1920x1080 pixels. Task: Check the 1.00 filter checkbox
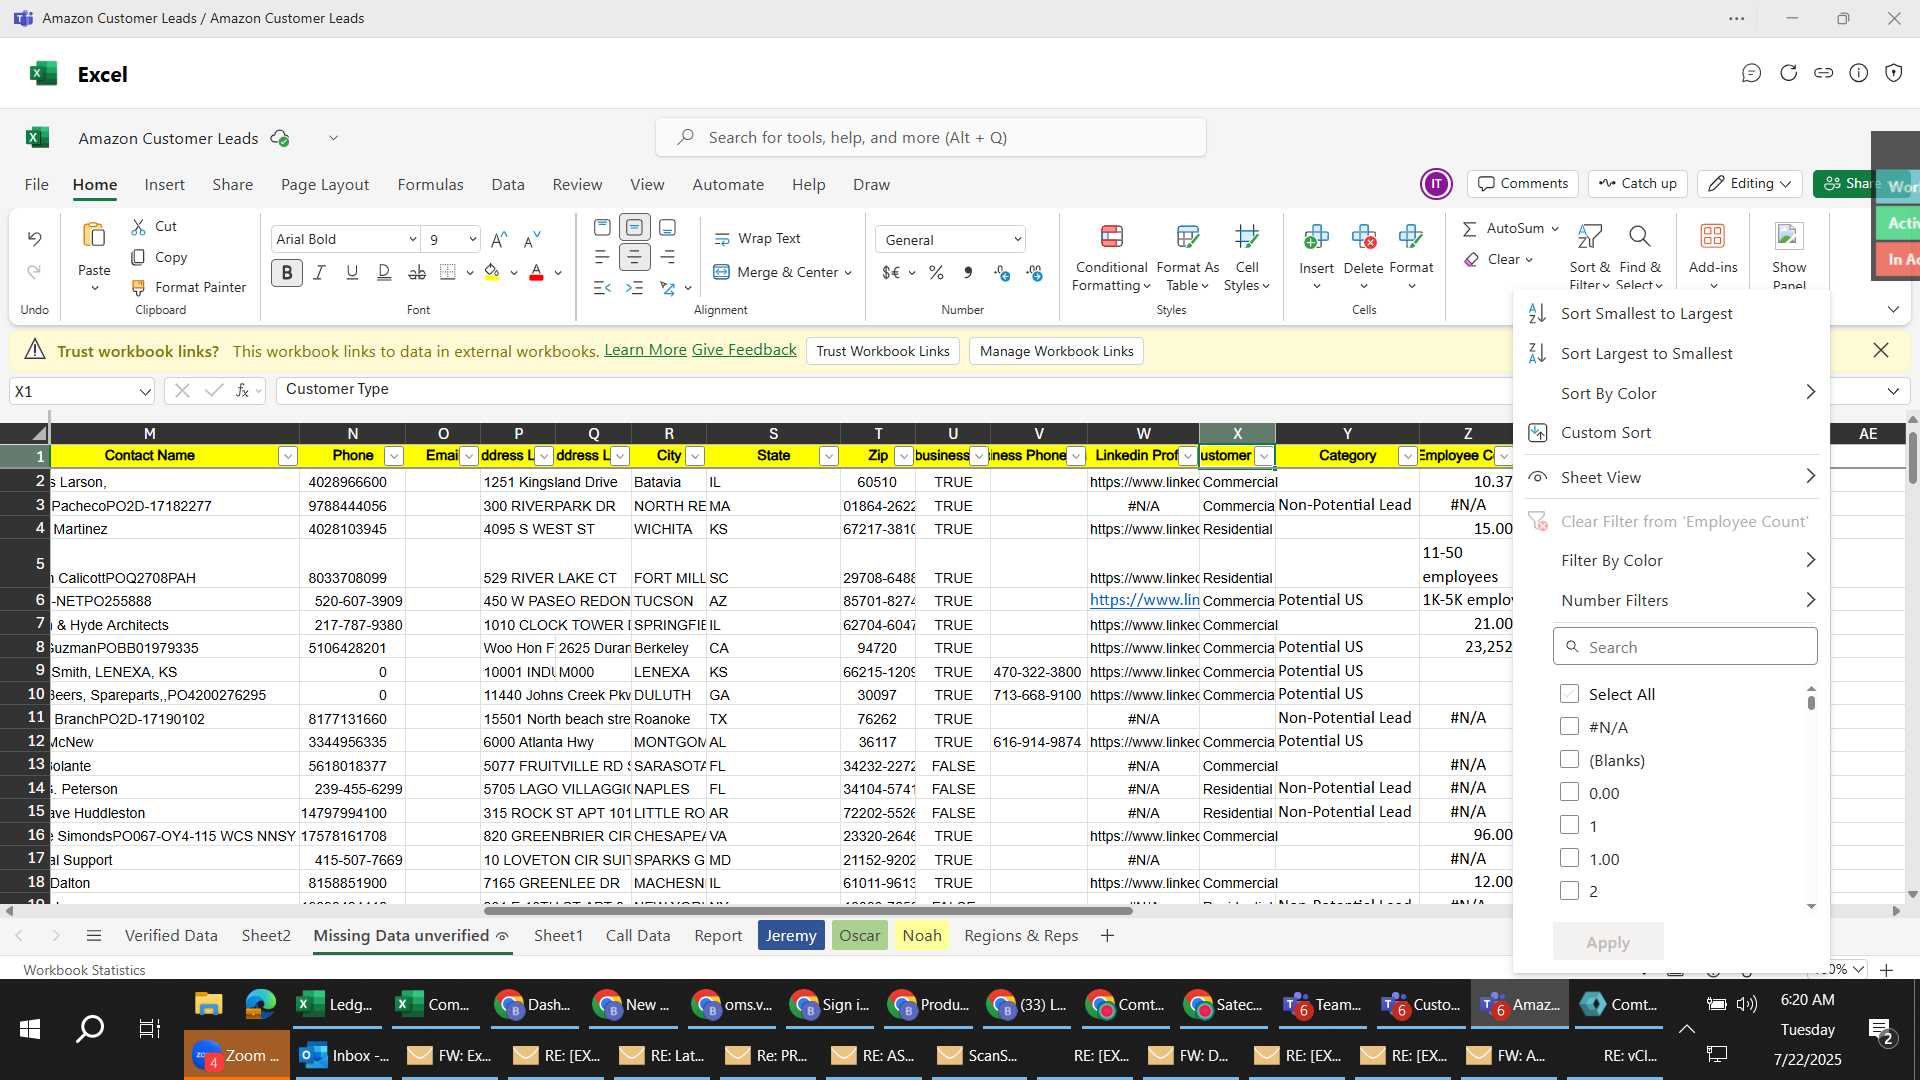[1569, 859]
